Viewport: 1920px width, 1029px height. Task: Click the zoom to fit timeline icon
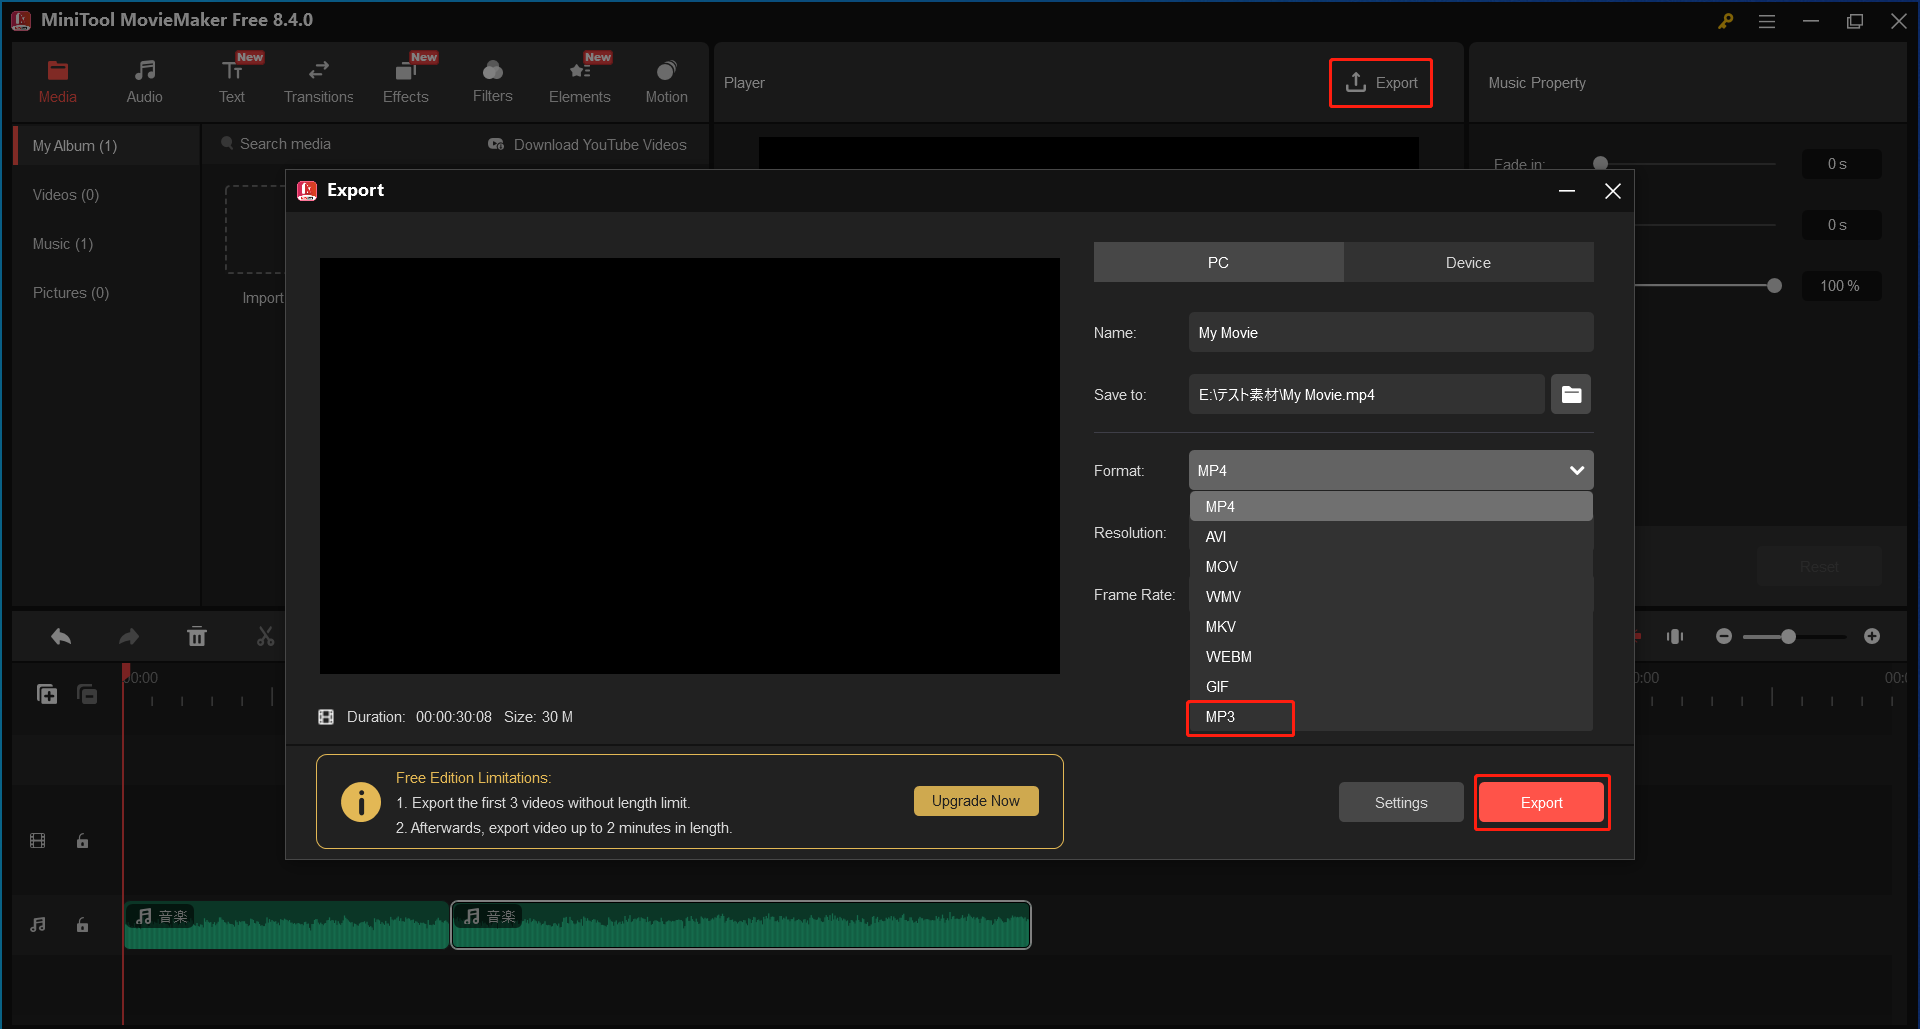[1676, 636]
